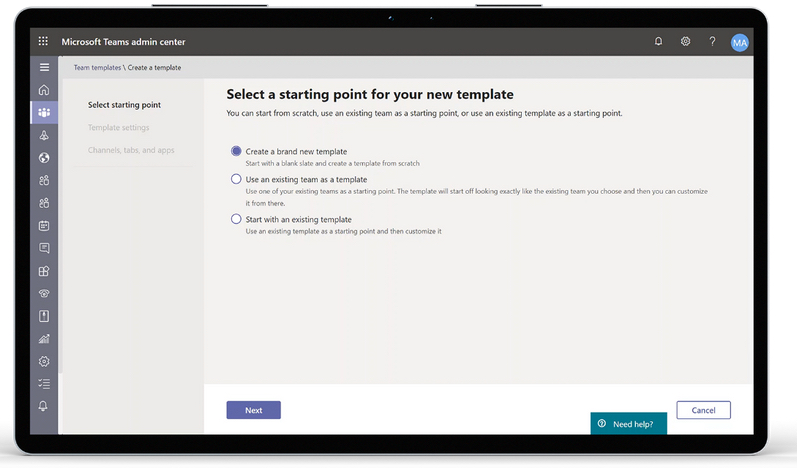Go to the Dashboard home icon
The width and height of the screenshot is (797, 468).
click(44, 90)
